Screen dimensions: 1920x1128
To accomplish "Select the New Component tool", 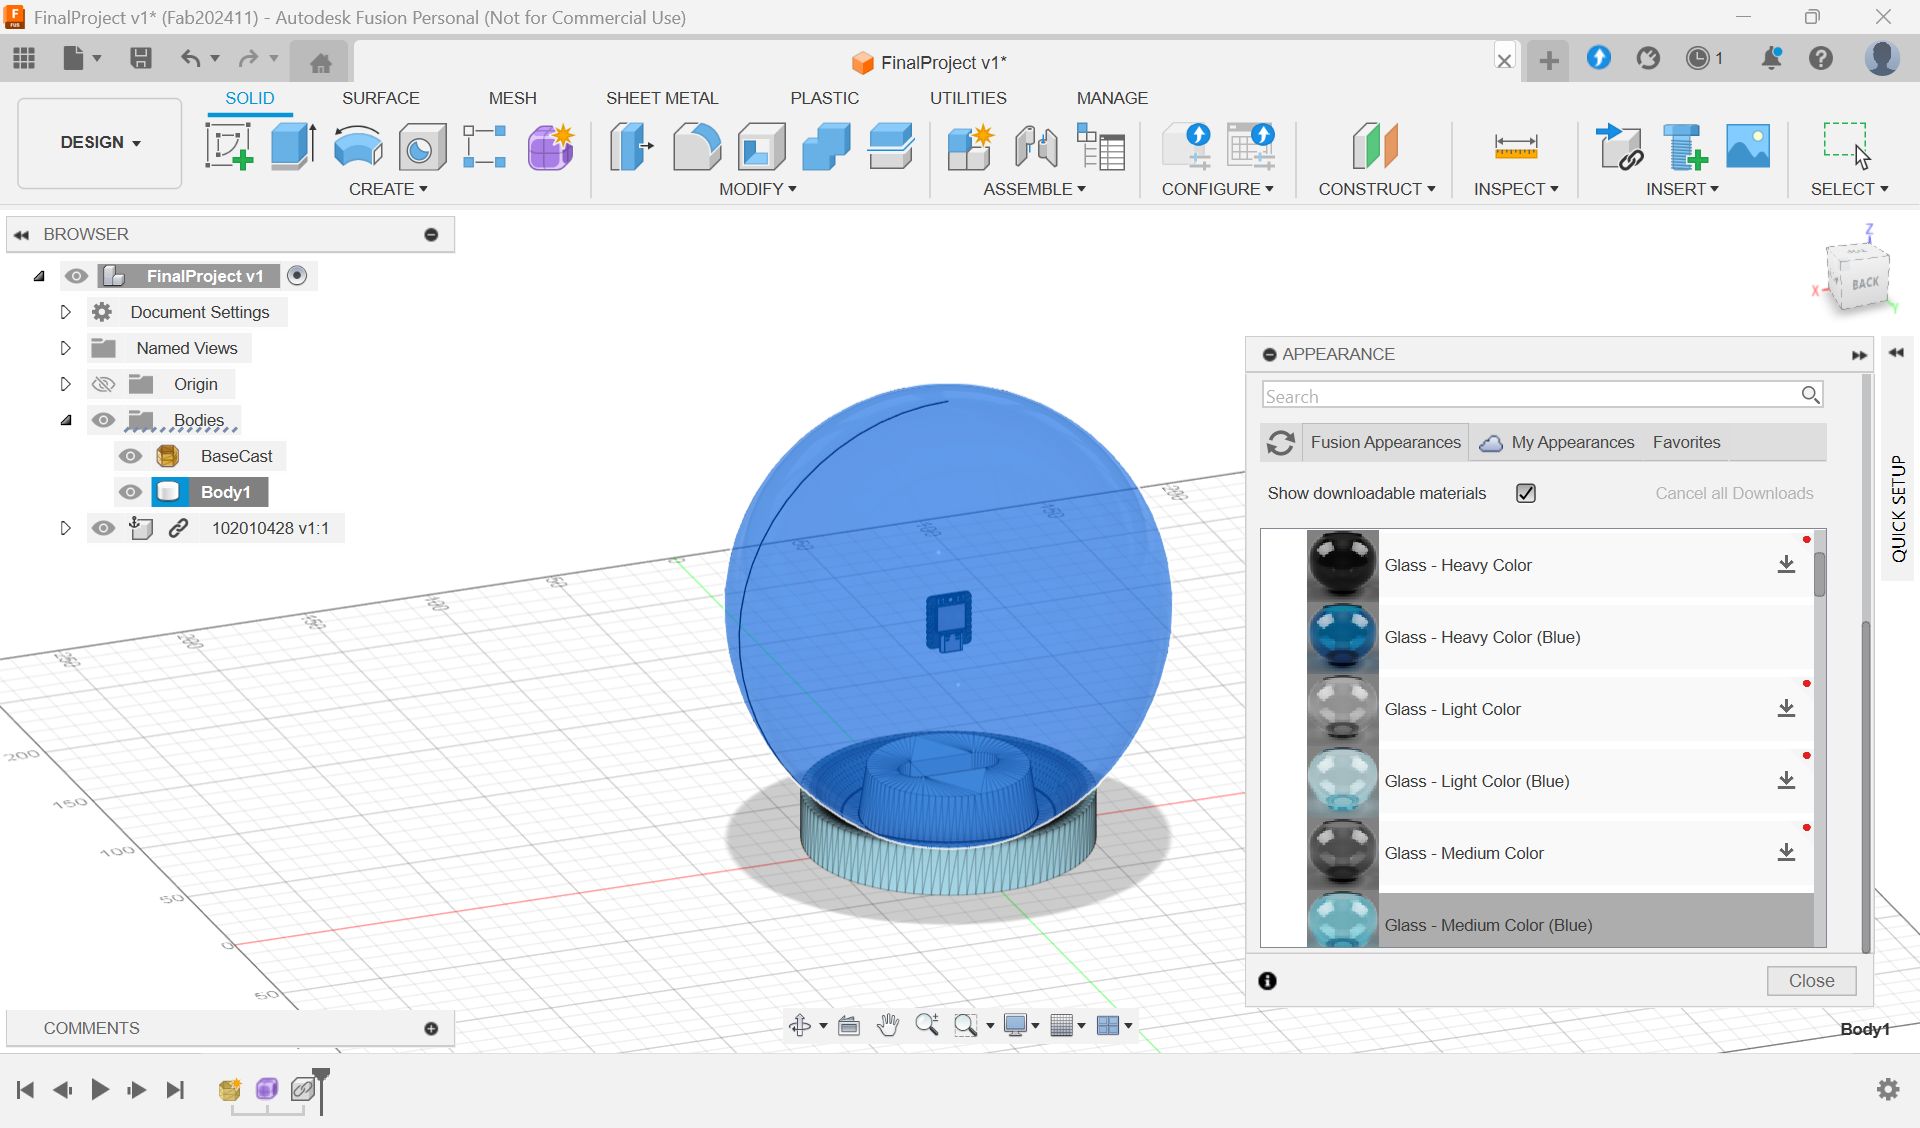I will 970,146.
